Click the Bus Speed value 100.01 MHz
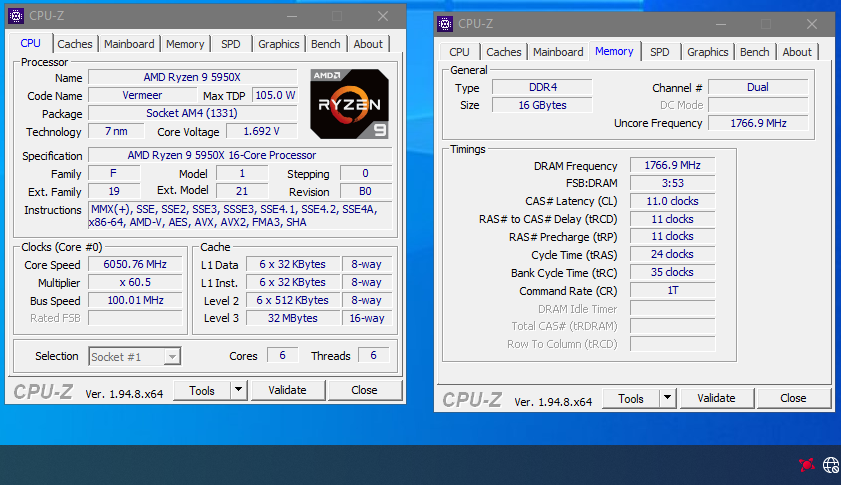 coord(135,300)
